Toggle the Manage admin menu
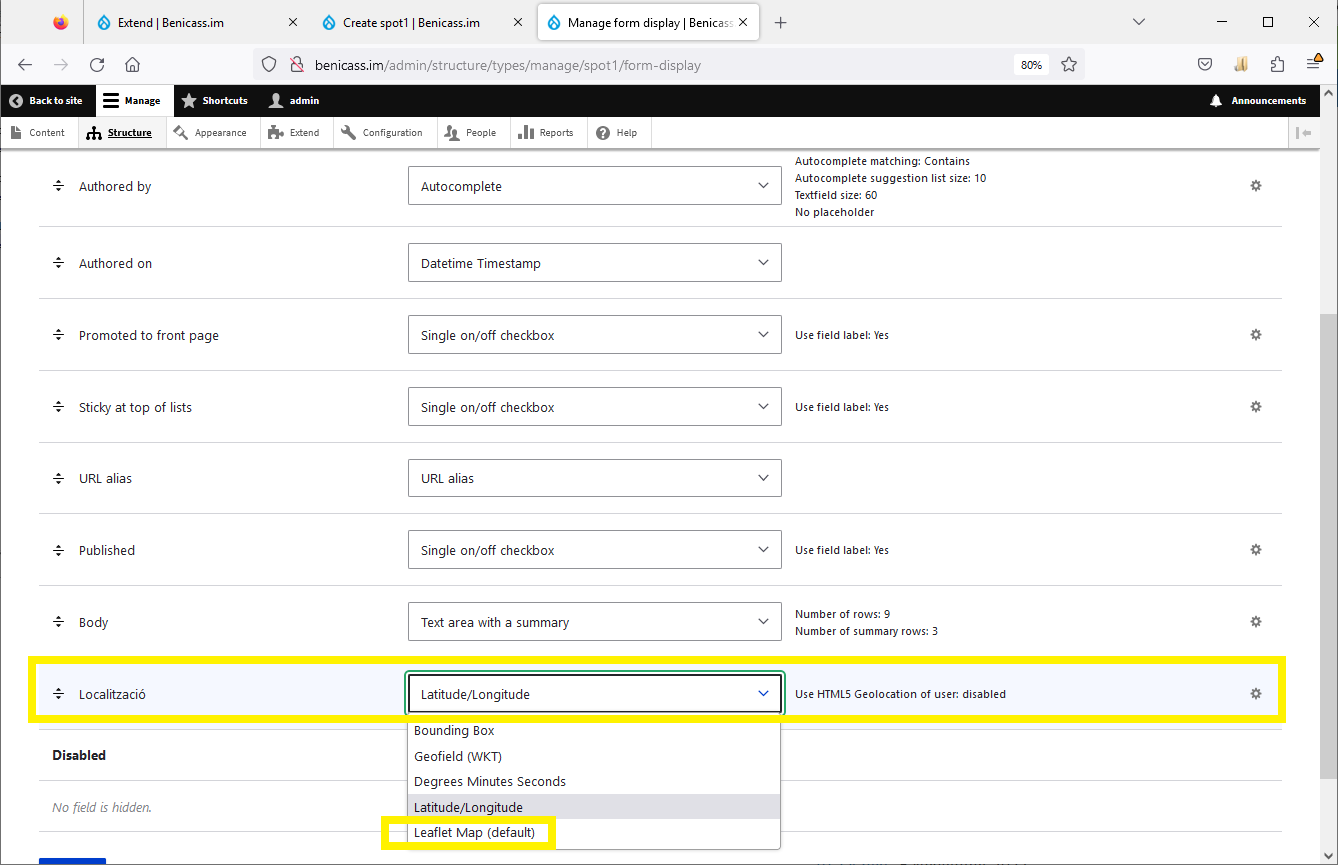The height and width of the screenshot is (865, 1338). (x=132, y=101)
